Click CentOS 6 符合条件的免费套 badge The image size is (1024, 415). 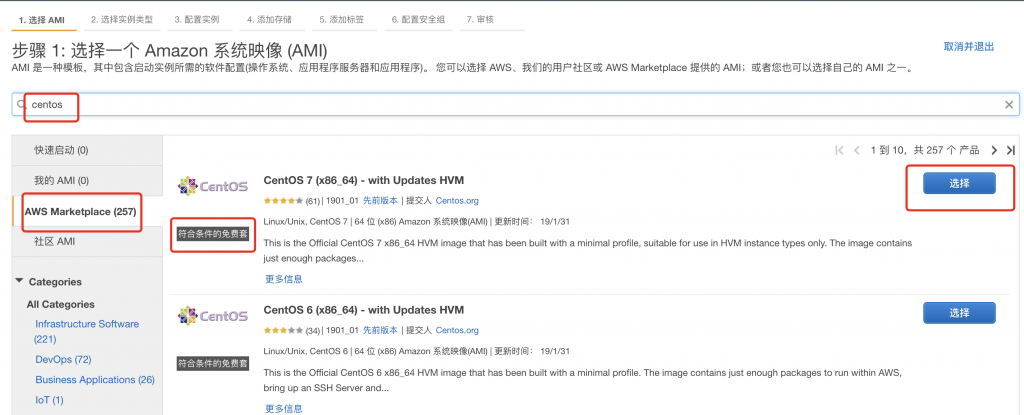pos(213,363)
